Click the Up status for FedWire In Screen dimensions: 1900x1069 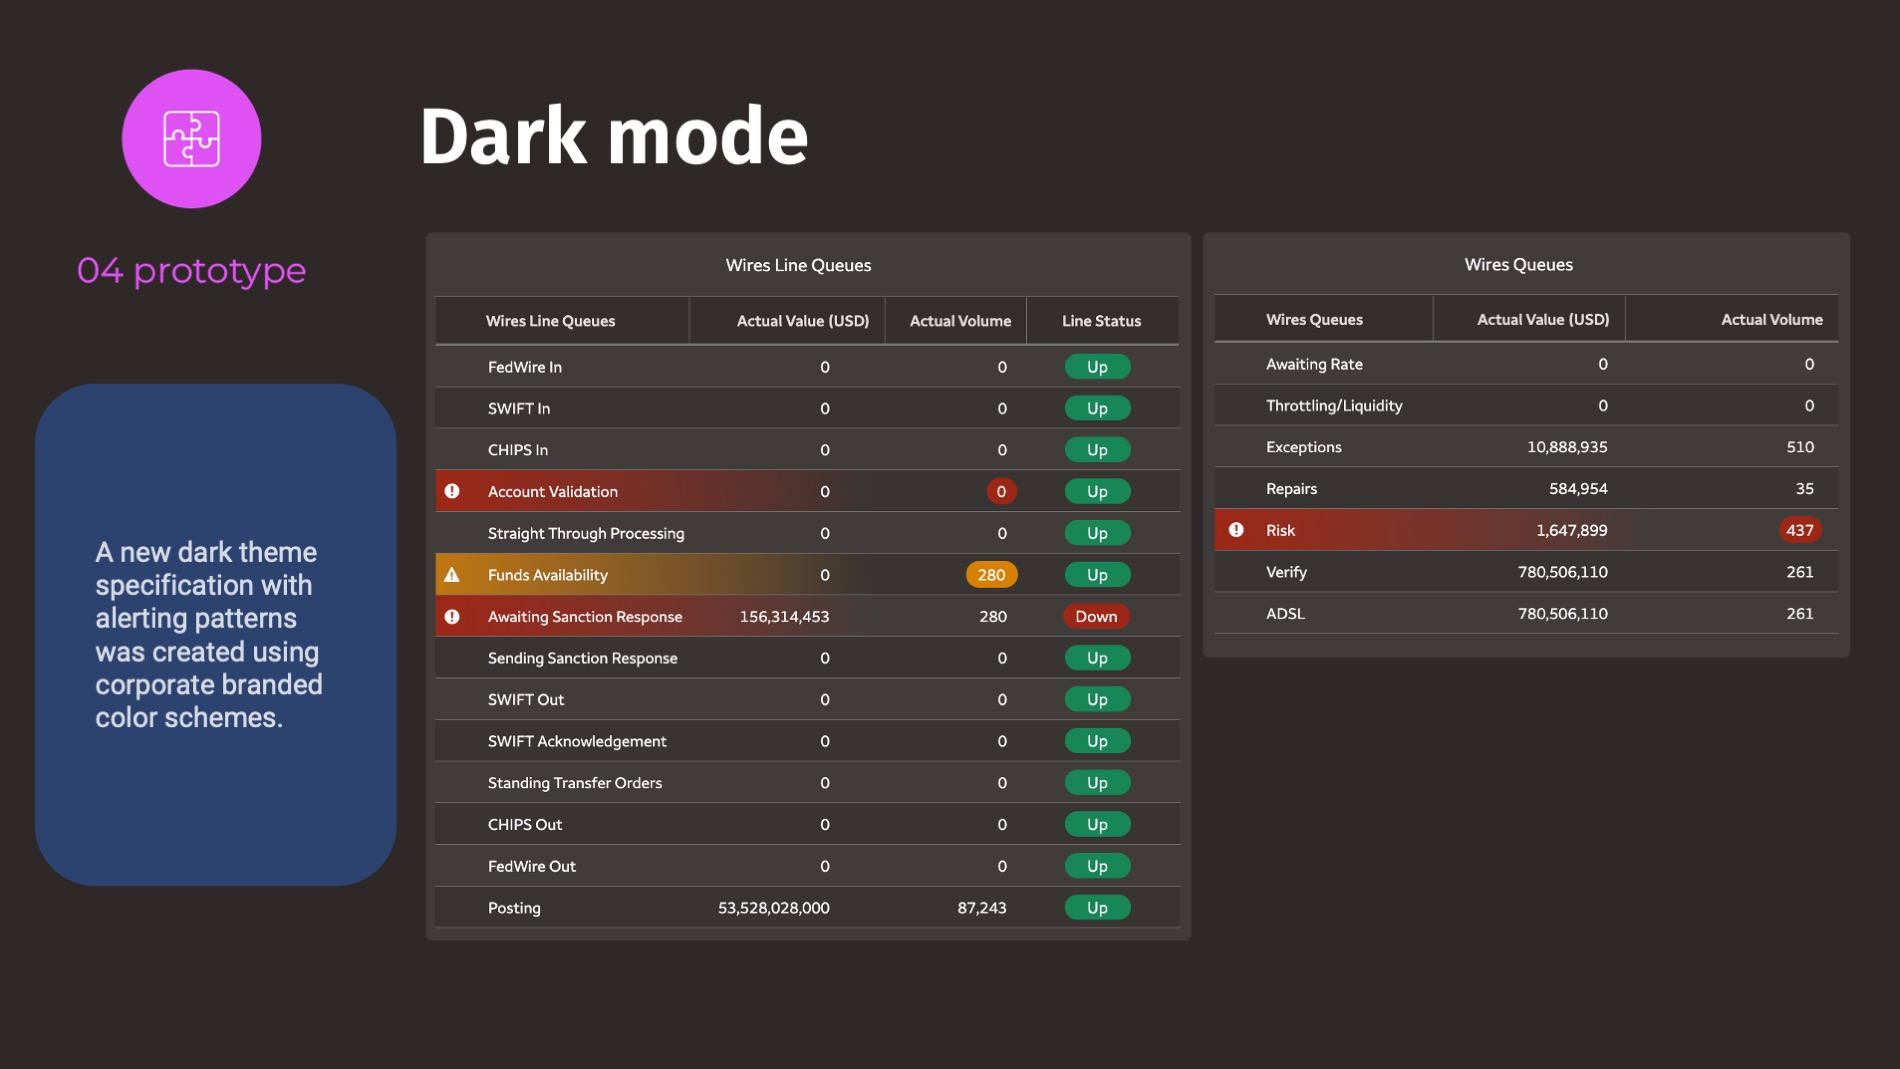coord(1097,367)
